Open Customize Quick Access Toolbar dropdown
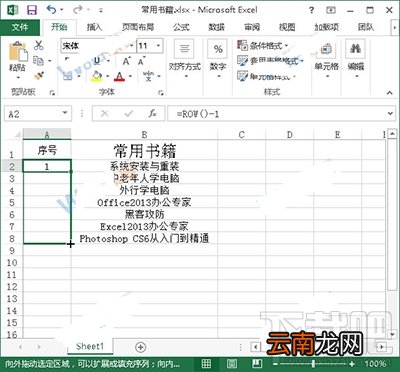 point(101,10)
